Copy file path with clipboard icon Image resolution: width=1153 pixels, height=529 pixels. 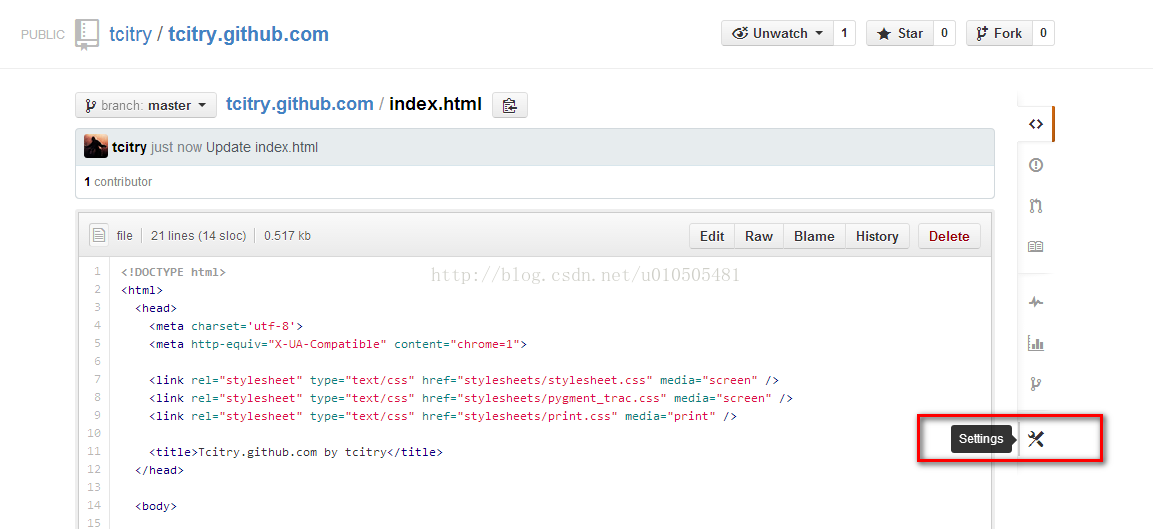510,105
